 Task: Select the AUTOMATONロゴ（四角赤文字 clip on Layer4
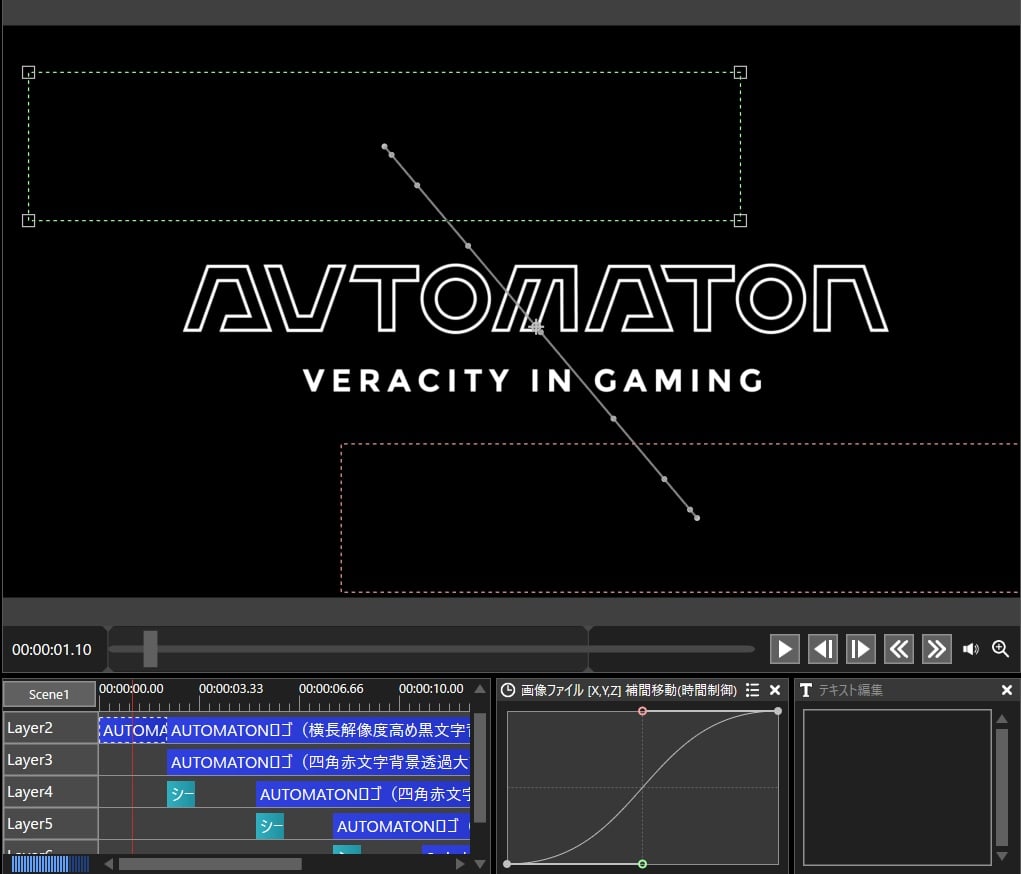click(363, 794)
